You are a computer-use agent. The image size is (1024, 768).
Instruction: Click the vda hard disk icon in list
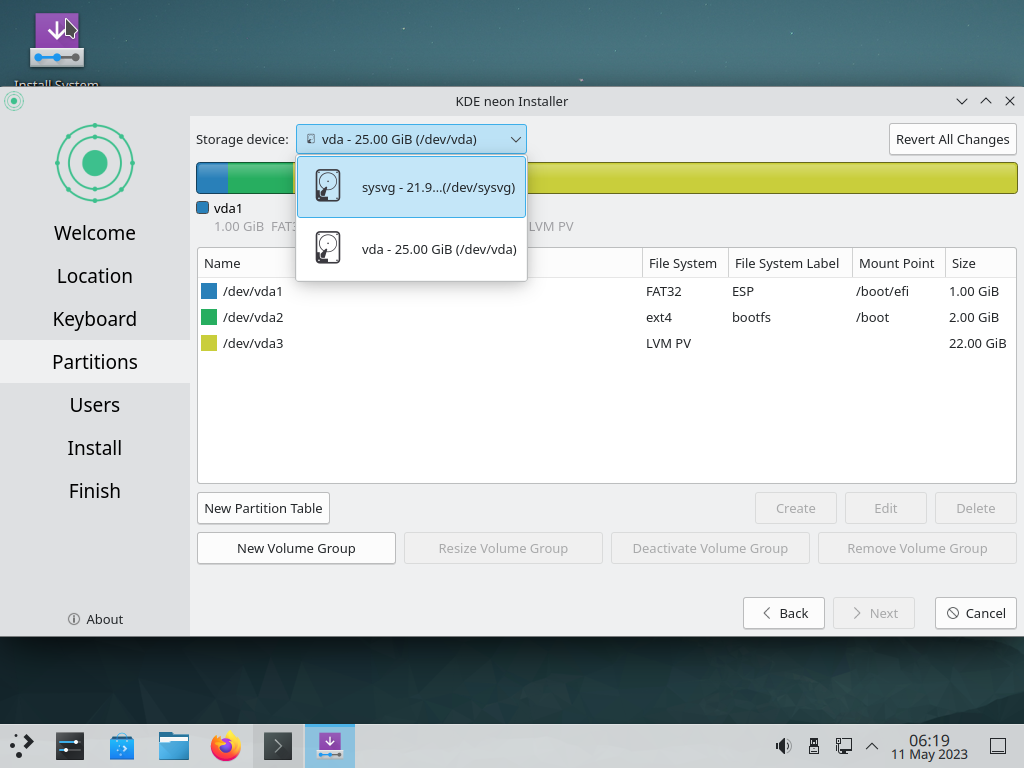click(328, 248)
